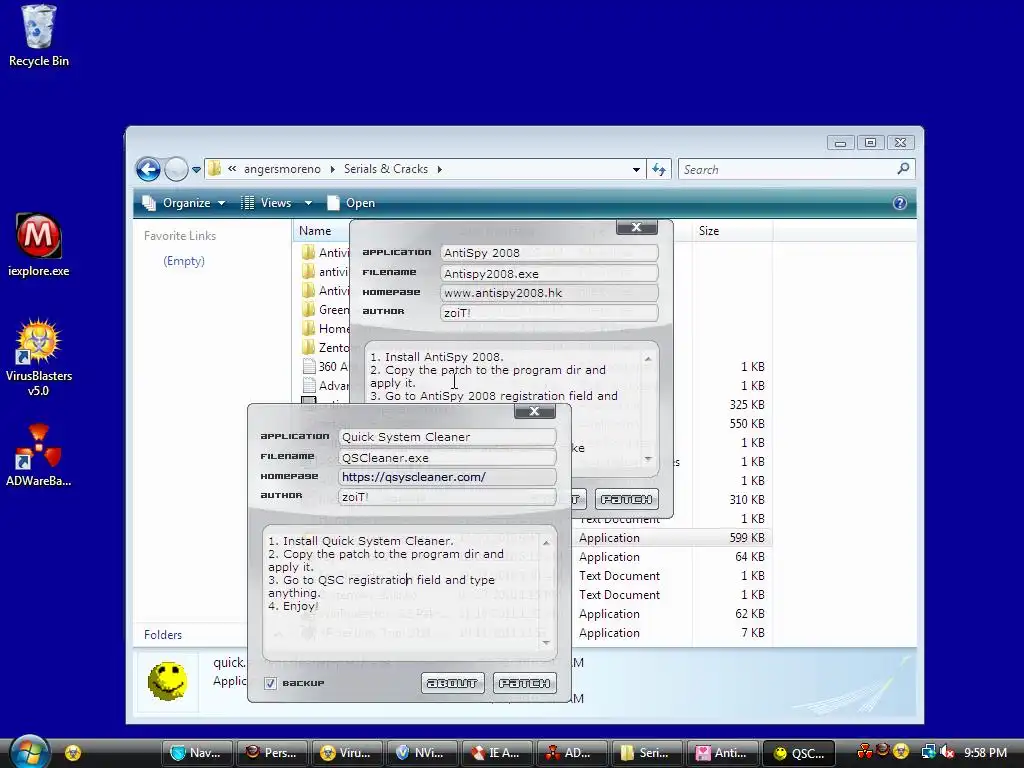Select the Green folder in list
This screenshot has height=768, width=1024.
click(325, 310)
